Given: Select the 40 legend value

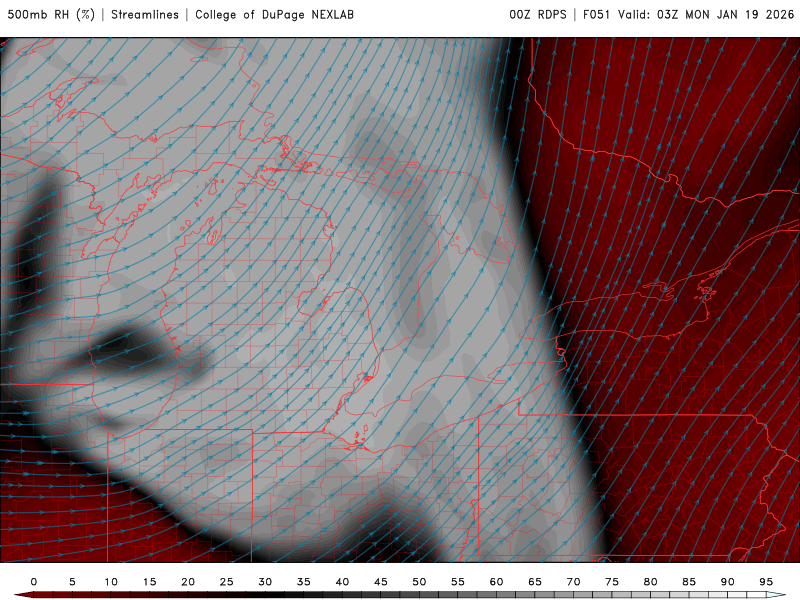Looking at the screenshot, I should click(342, 582).
